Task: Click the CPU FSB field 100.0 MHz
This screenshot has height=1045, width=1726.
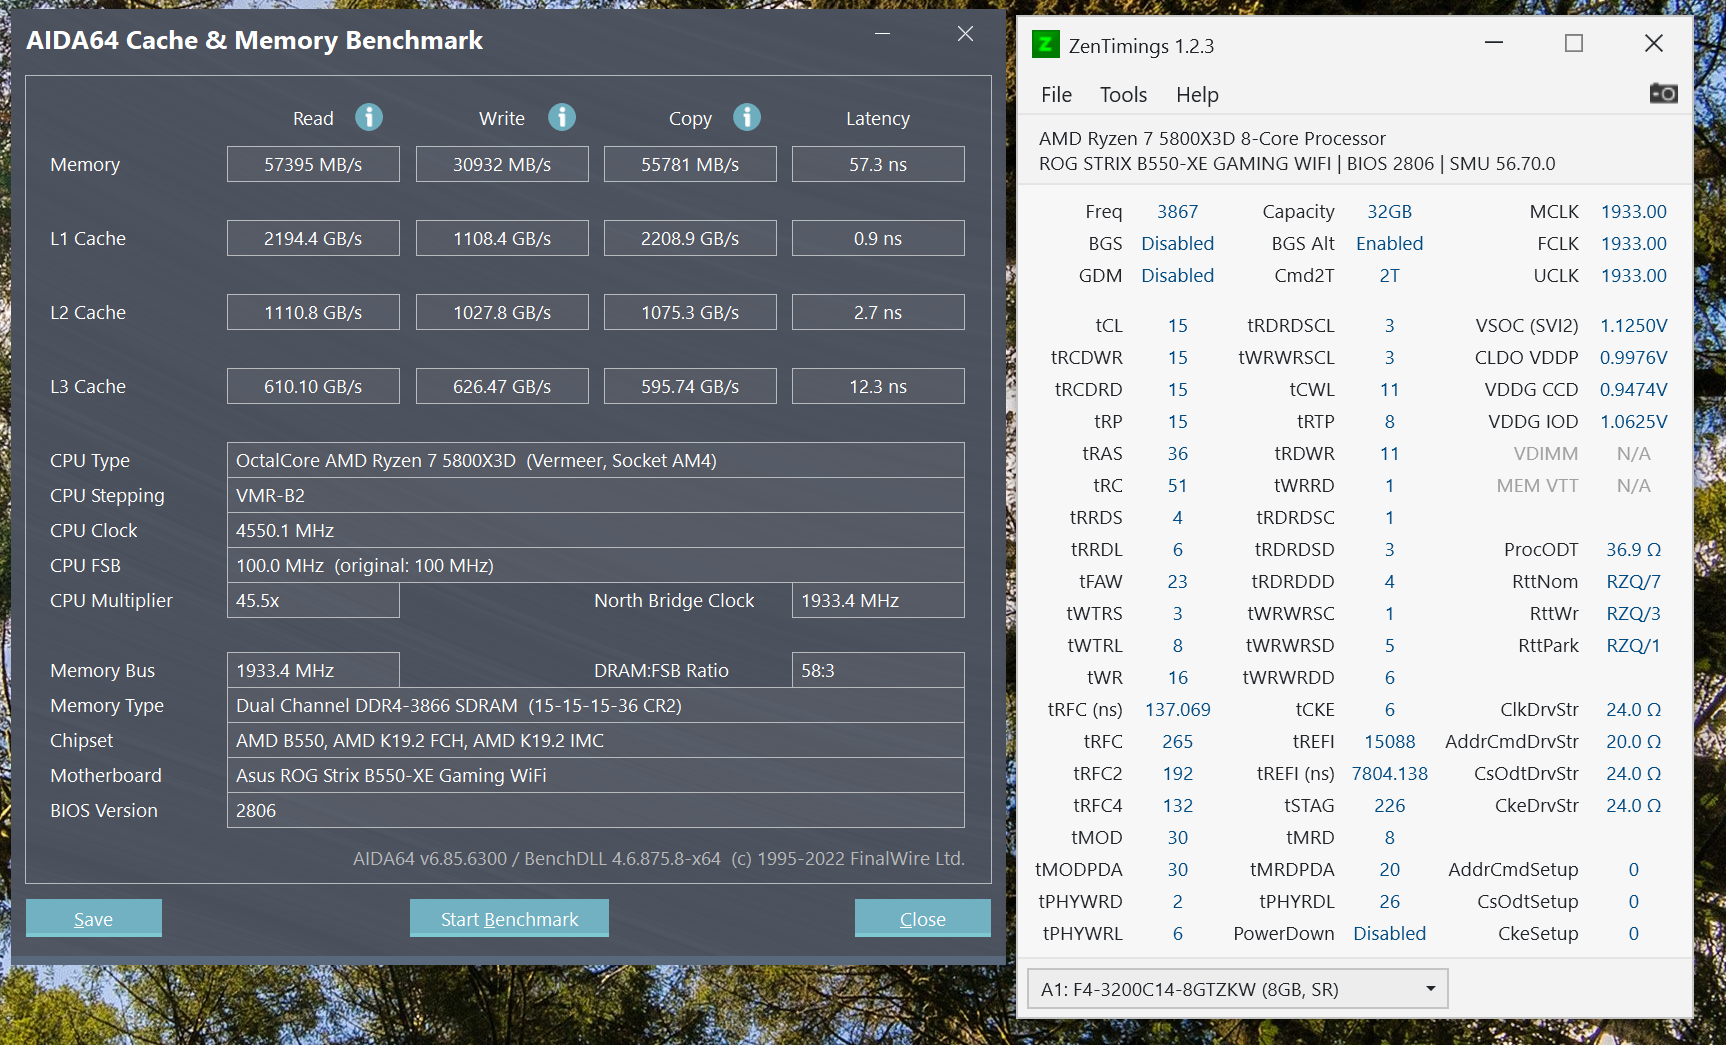Action: click(596, 565)
